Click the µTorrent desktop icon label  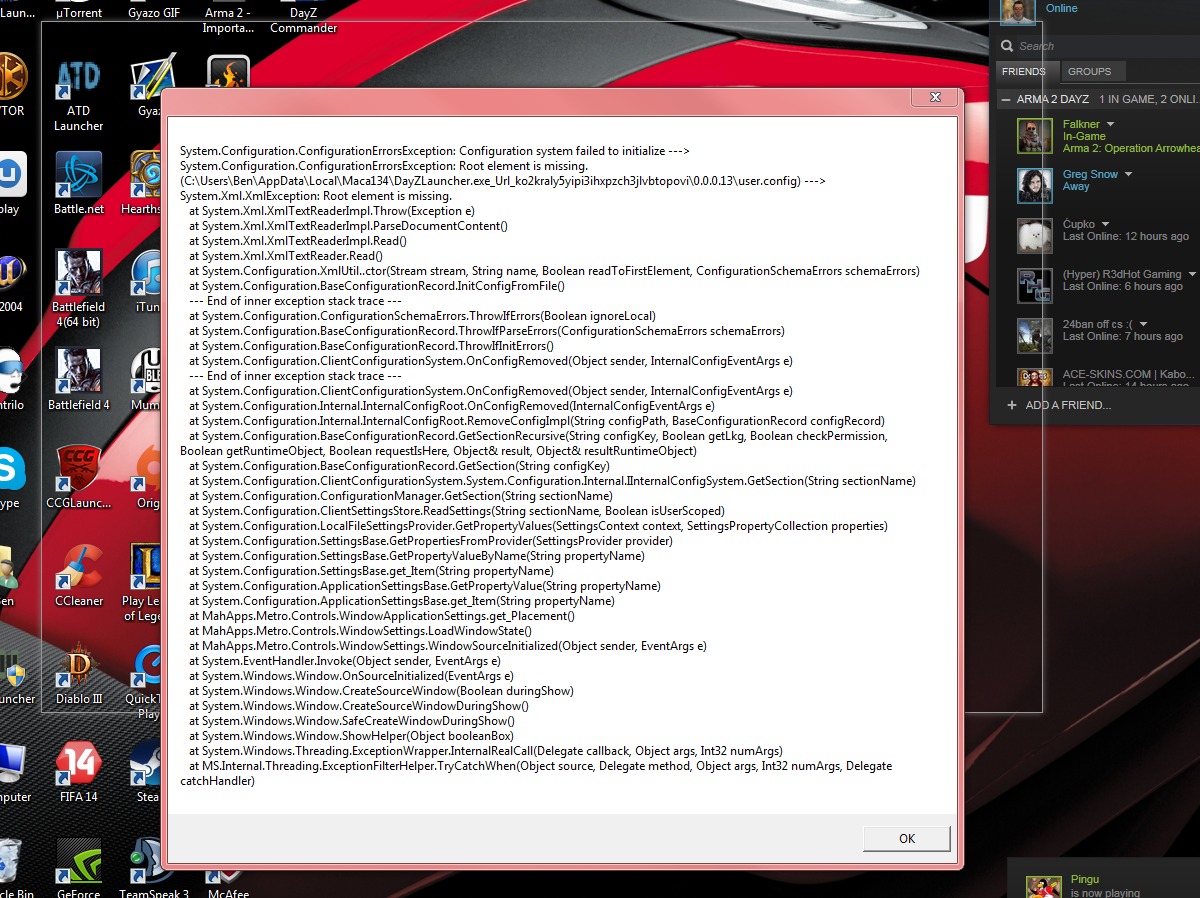point(79,13)
